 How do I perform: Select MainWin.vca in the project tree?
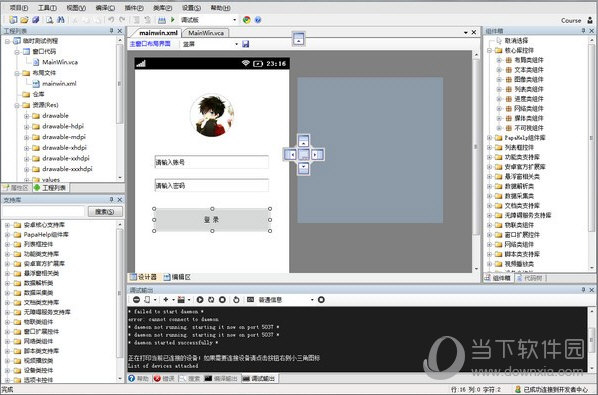[60, 62]
